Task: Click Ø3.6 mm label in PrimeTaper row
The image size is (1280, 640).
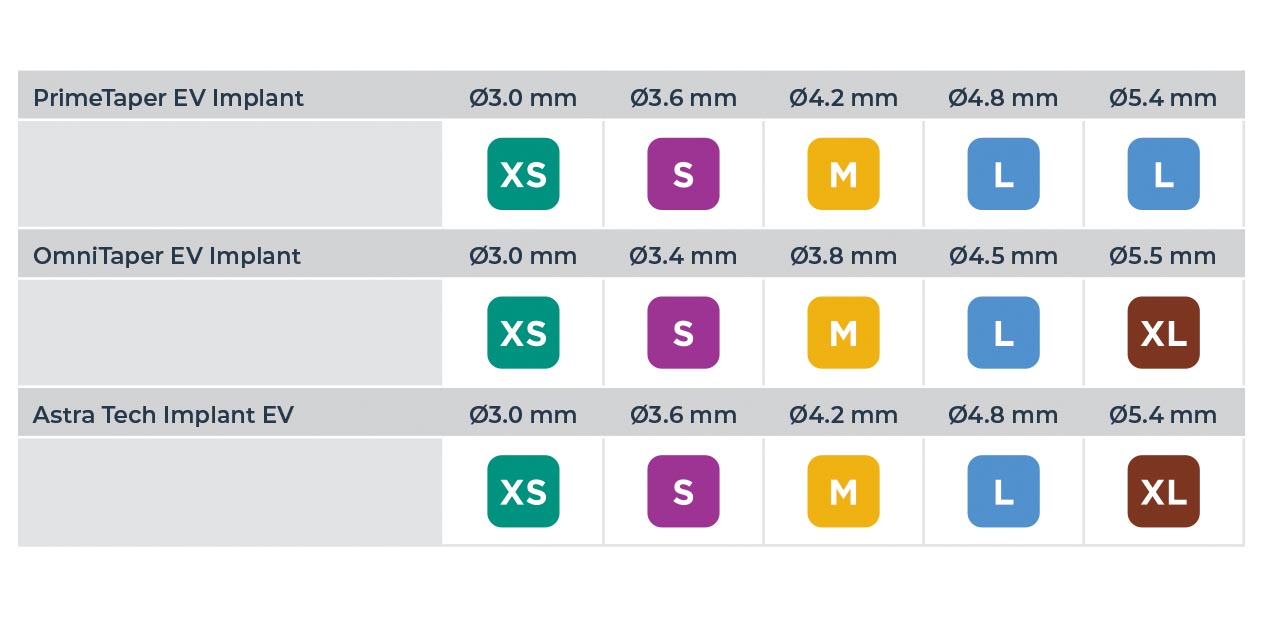Action: 683,98
